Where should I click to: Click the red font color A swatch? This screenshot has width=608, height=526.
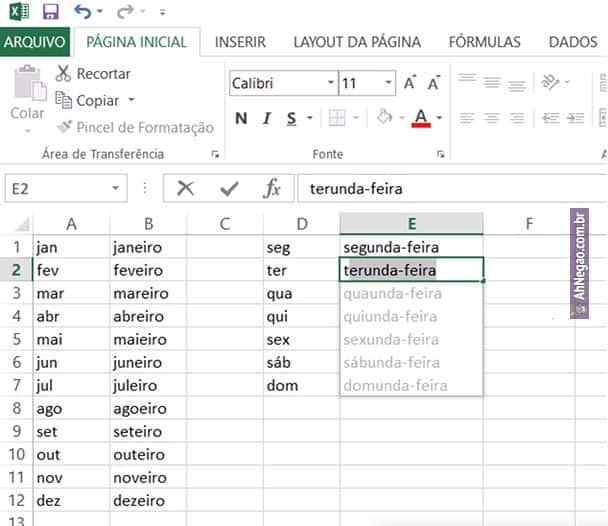(x=421, y=118)
